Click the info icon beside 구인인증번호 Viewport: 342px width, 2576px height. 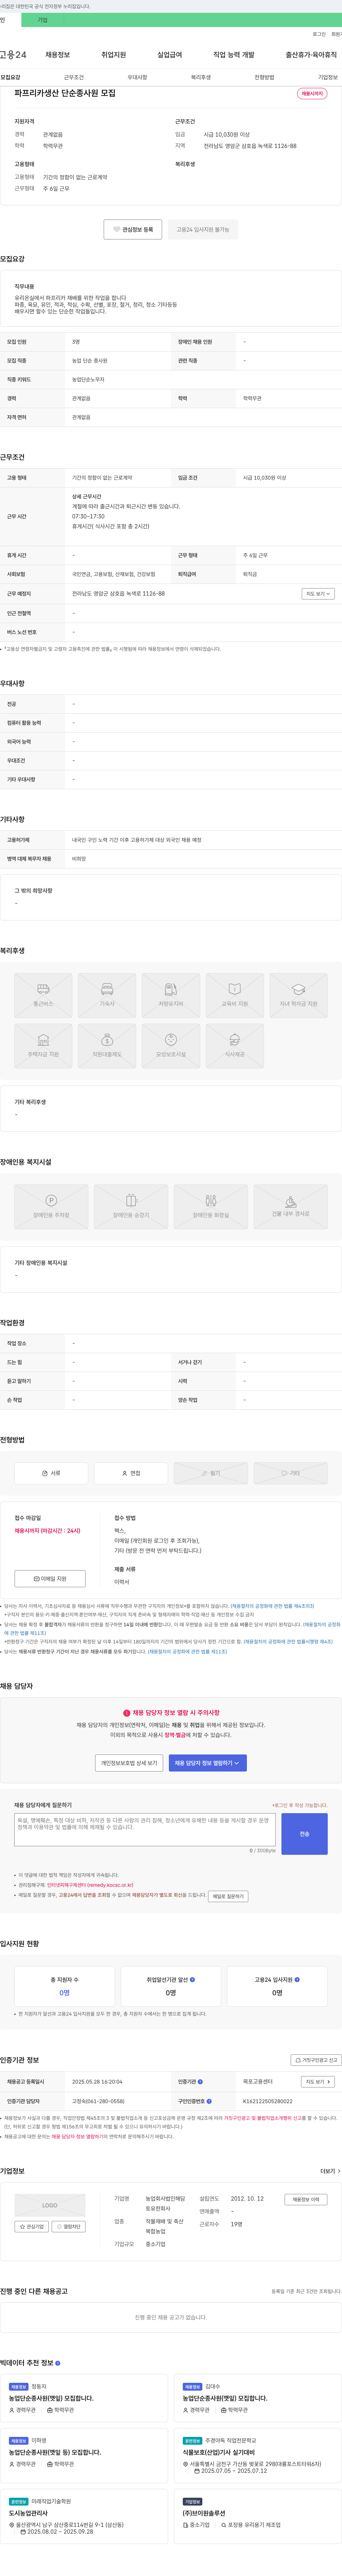[x=209, y=2101]
